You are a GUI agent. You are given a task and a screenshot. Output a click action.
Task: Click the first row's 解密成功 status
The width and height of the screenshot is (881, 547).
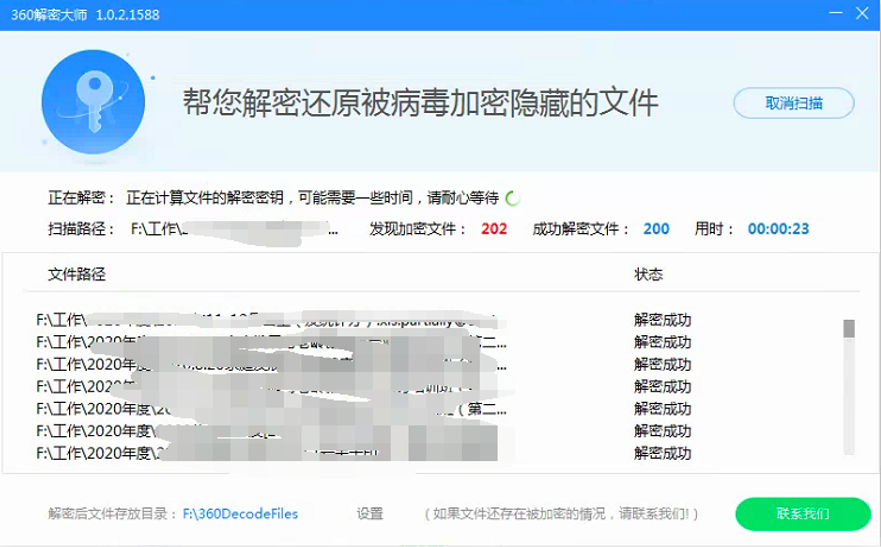662,321
